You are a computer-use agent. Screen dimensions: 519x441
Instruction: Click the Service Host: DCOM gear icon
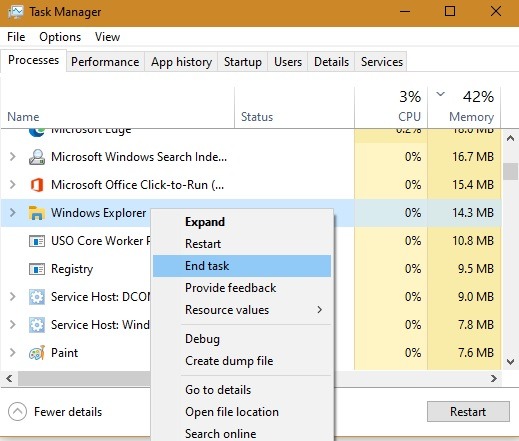click(x=37, y=297)
